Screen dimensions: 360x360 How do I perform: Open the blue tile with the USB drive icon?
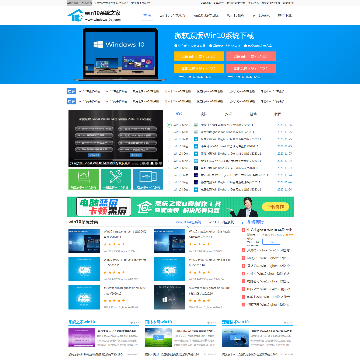pos(148,179)
